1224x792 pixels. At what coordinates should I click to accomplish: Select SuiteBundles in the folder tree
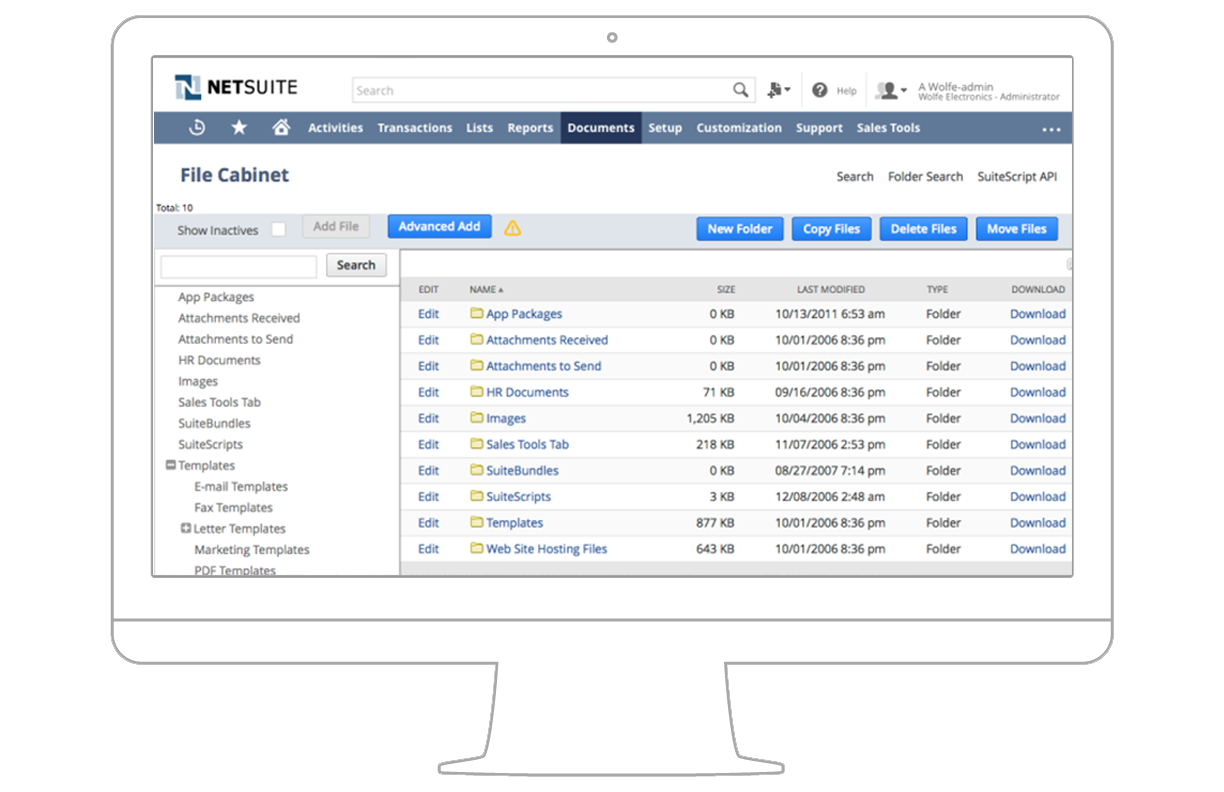click(x=214, y=423)
